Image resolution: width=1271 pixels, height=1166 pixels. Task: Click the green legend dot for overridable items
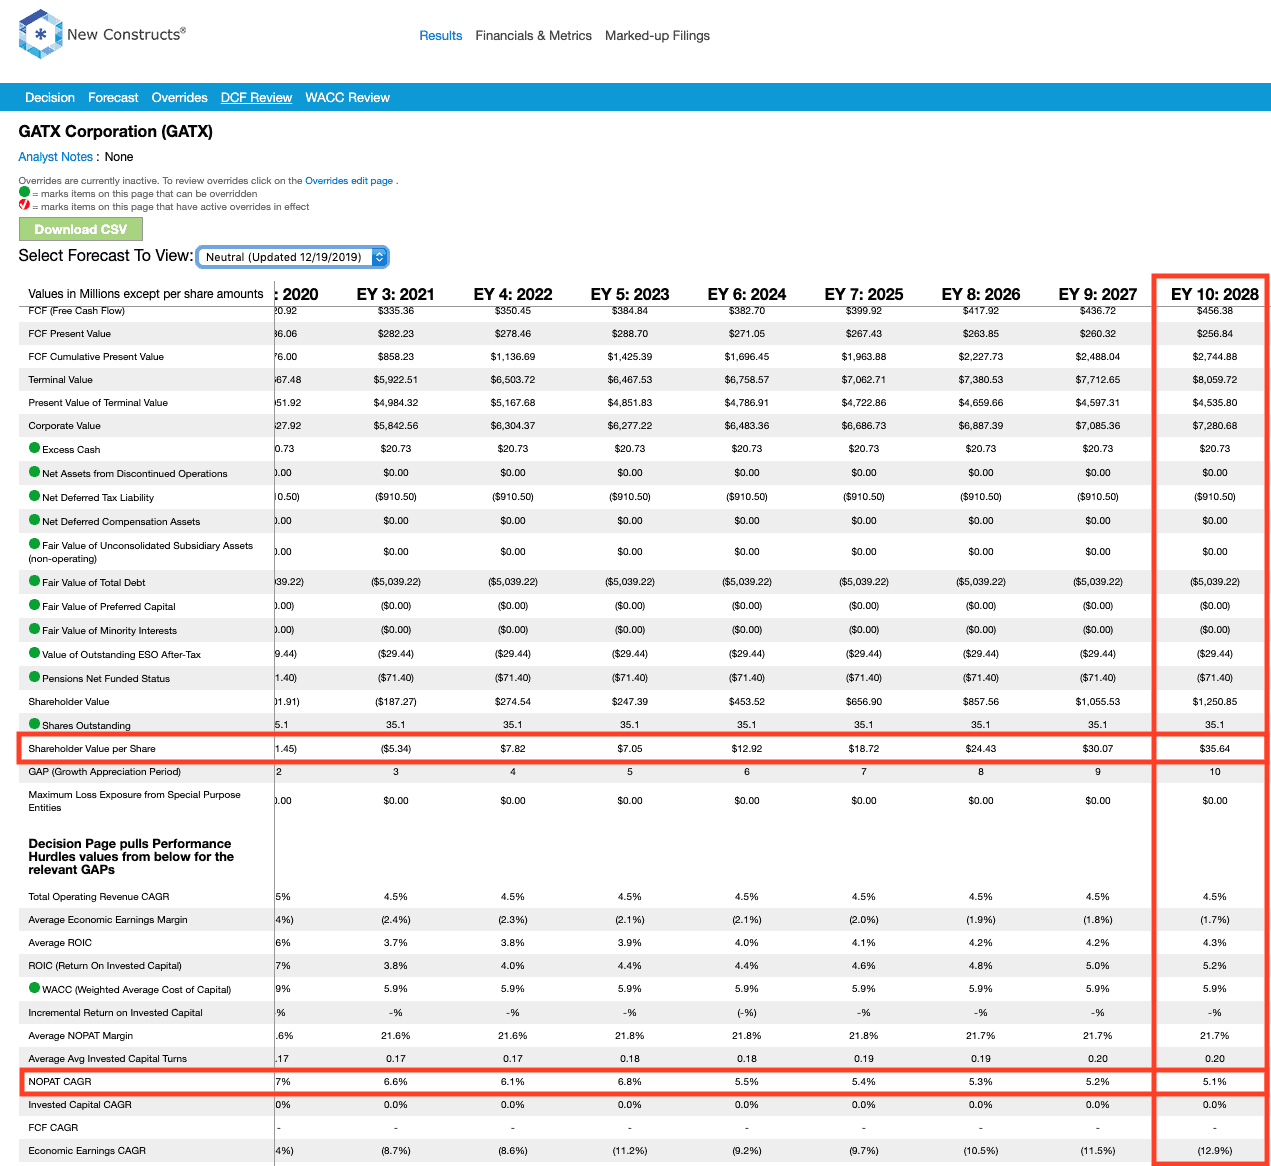coord(24,192)
